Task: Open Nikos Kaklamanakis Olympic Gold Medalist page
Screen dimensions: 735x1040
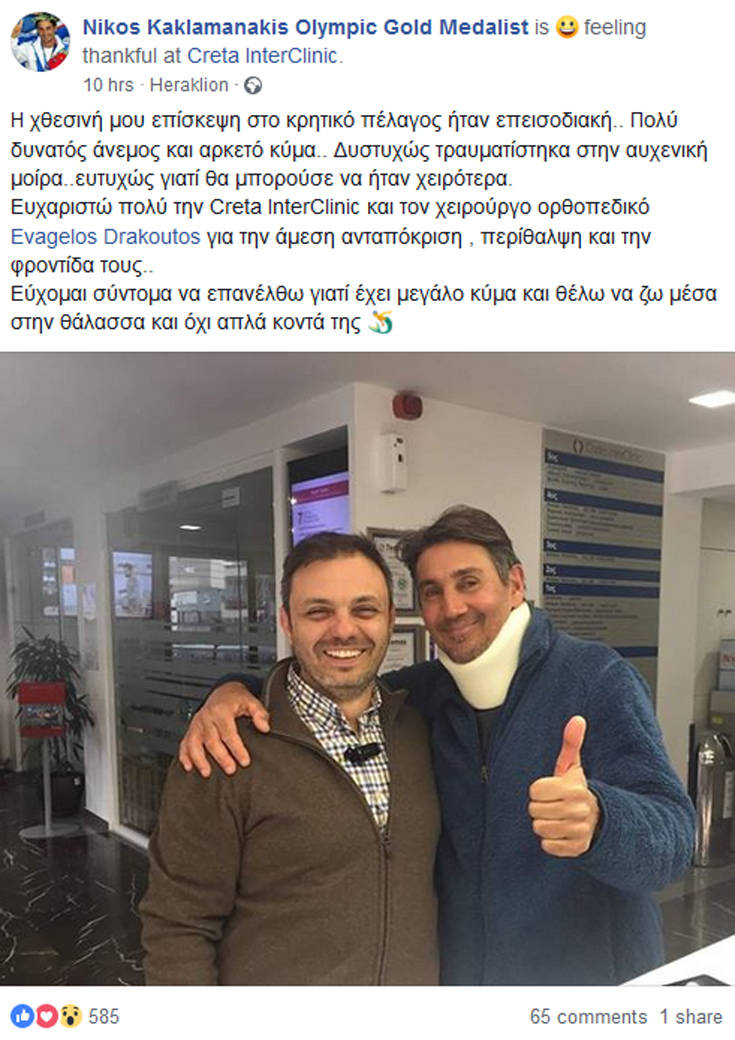Action: tap(305, 27)
